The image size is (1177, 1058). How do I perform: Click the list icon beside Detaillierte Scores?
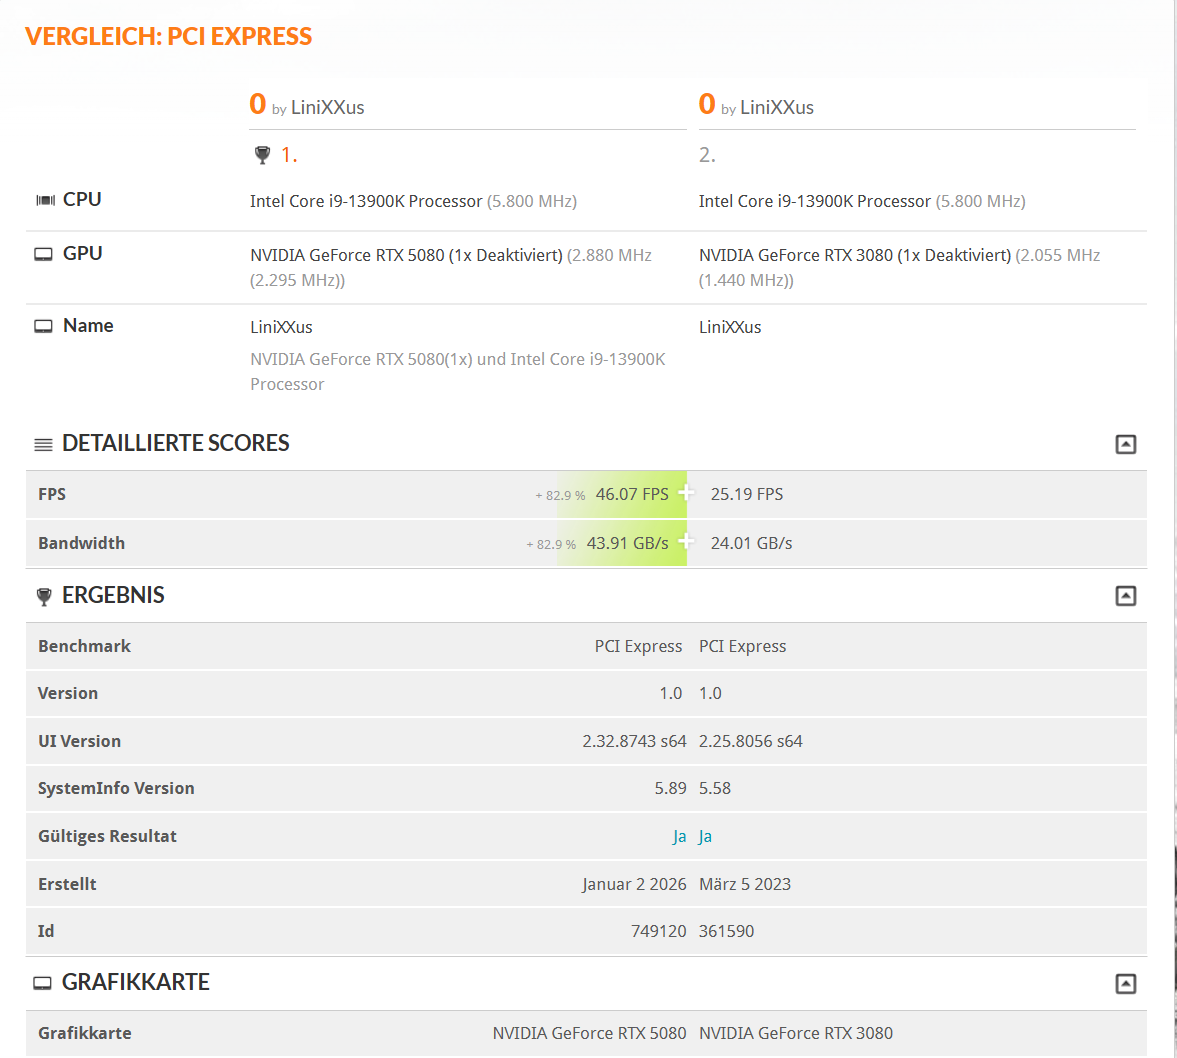pos(44,445)
